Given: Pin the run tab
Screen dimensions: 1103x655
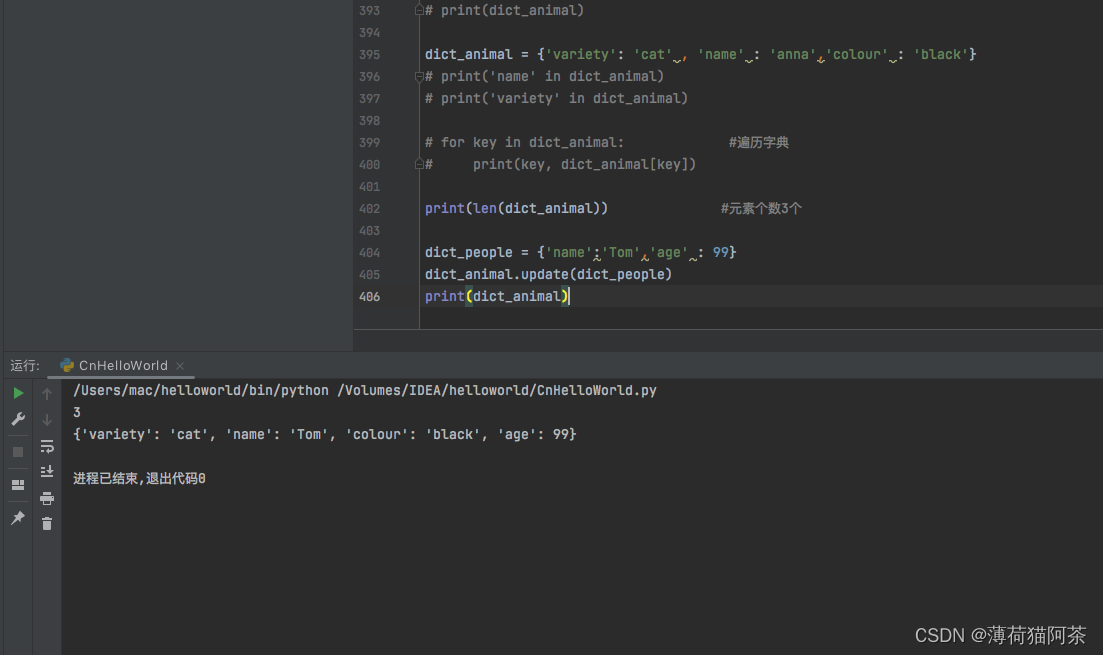Looking at the screenshot, I should tap(17, 517).
